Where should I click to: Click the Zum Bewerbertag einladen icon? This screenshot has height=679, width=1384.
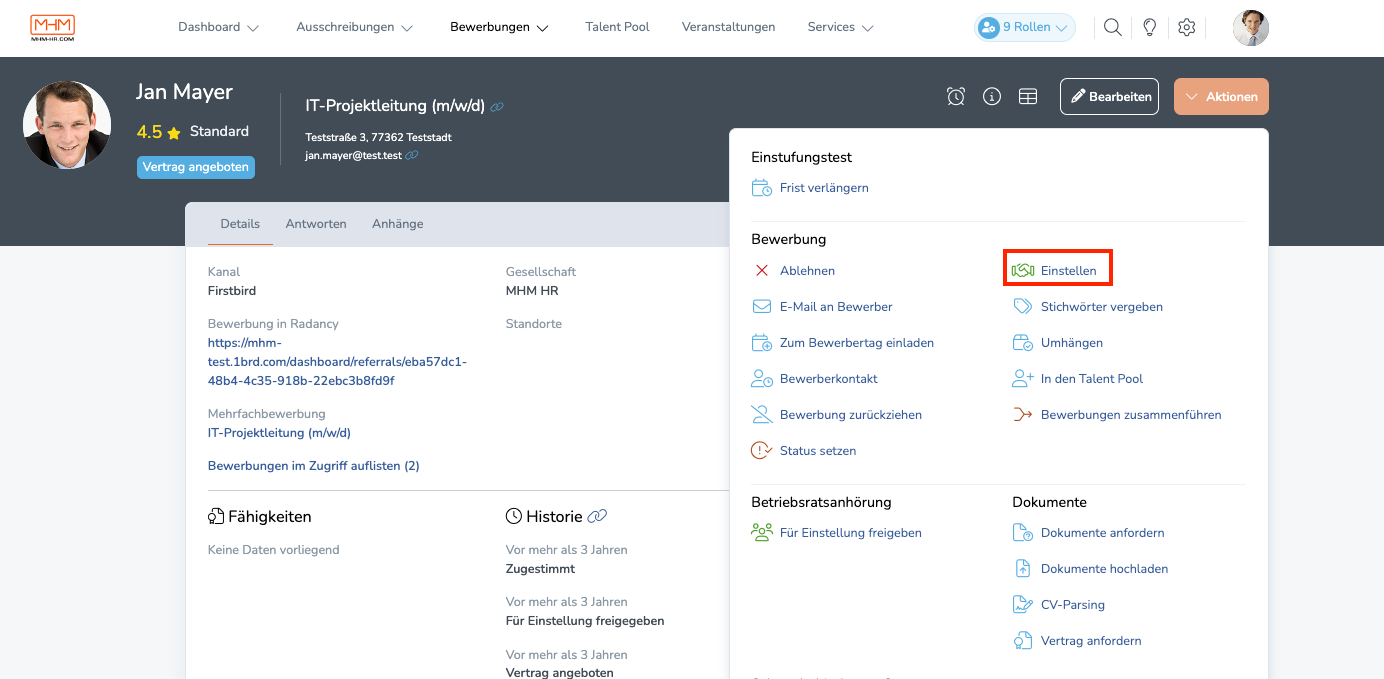(762, 343)
